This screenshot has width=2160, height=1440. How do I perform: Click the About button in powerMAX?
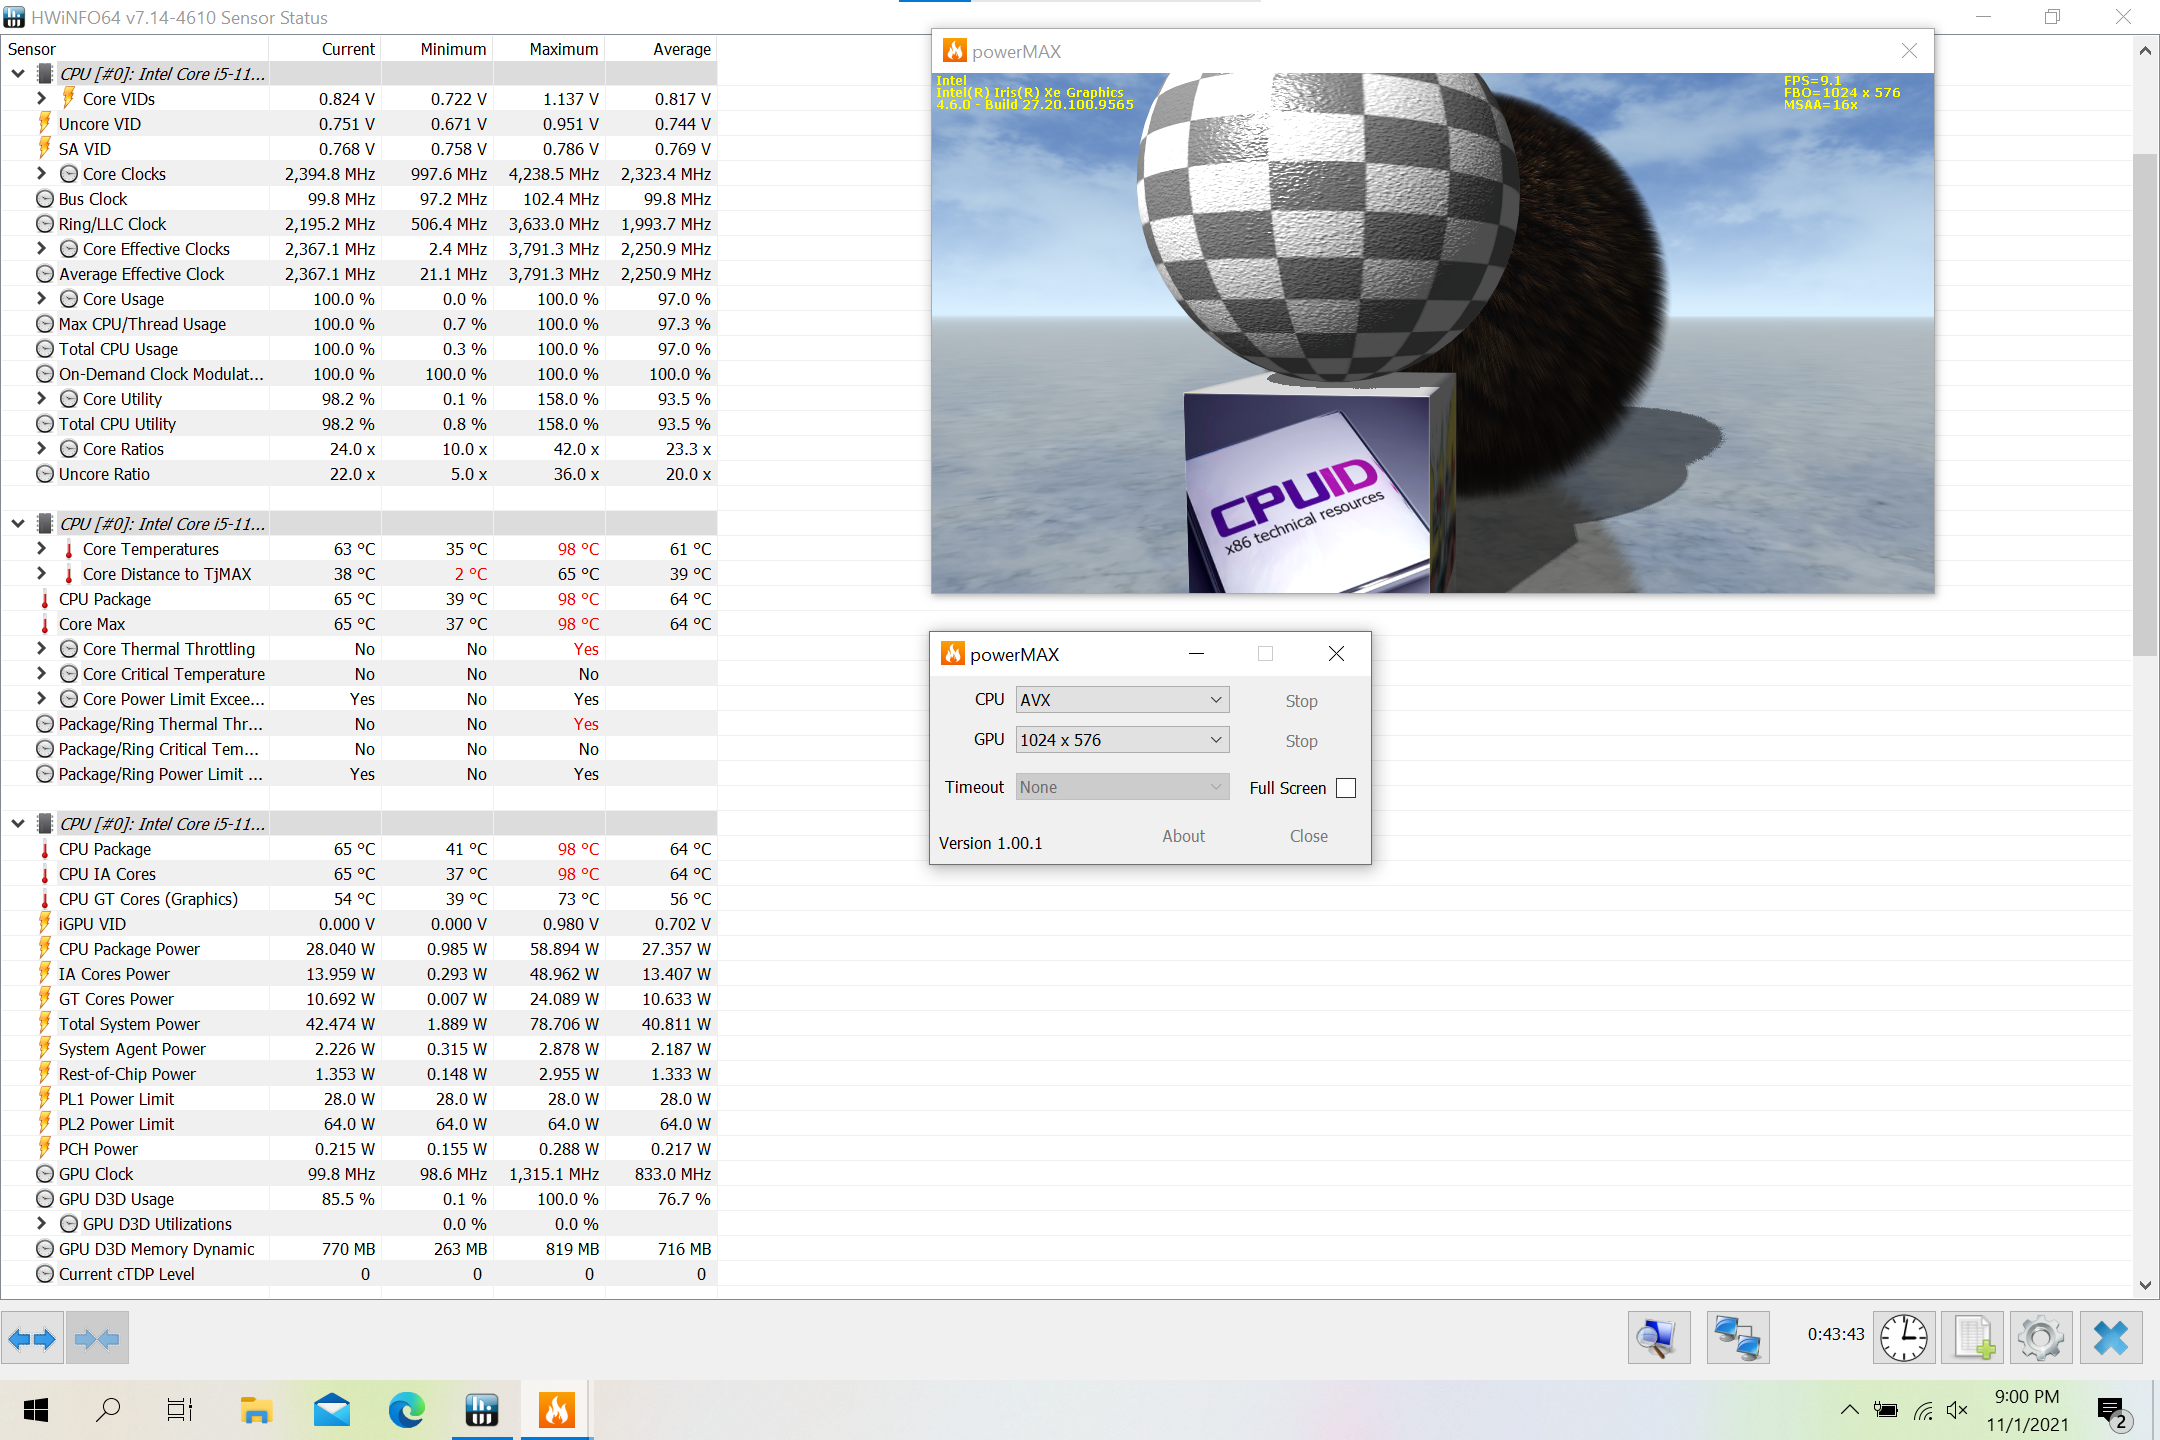(1183, 836)
